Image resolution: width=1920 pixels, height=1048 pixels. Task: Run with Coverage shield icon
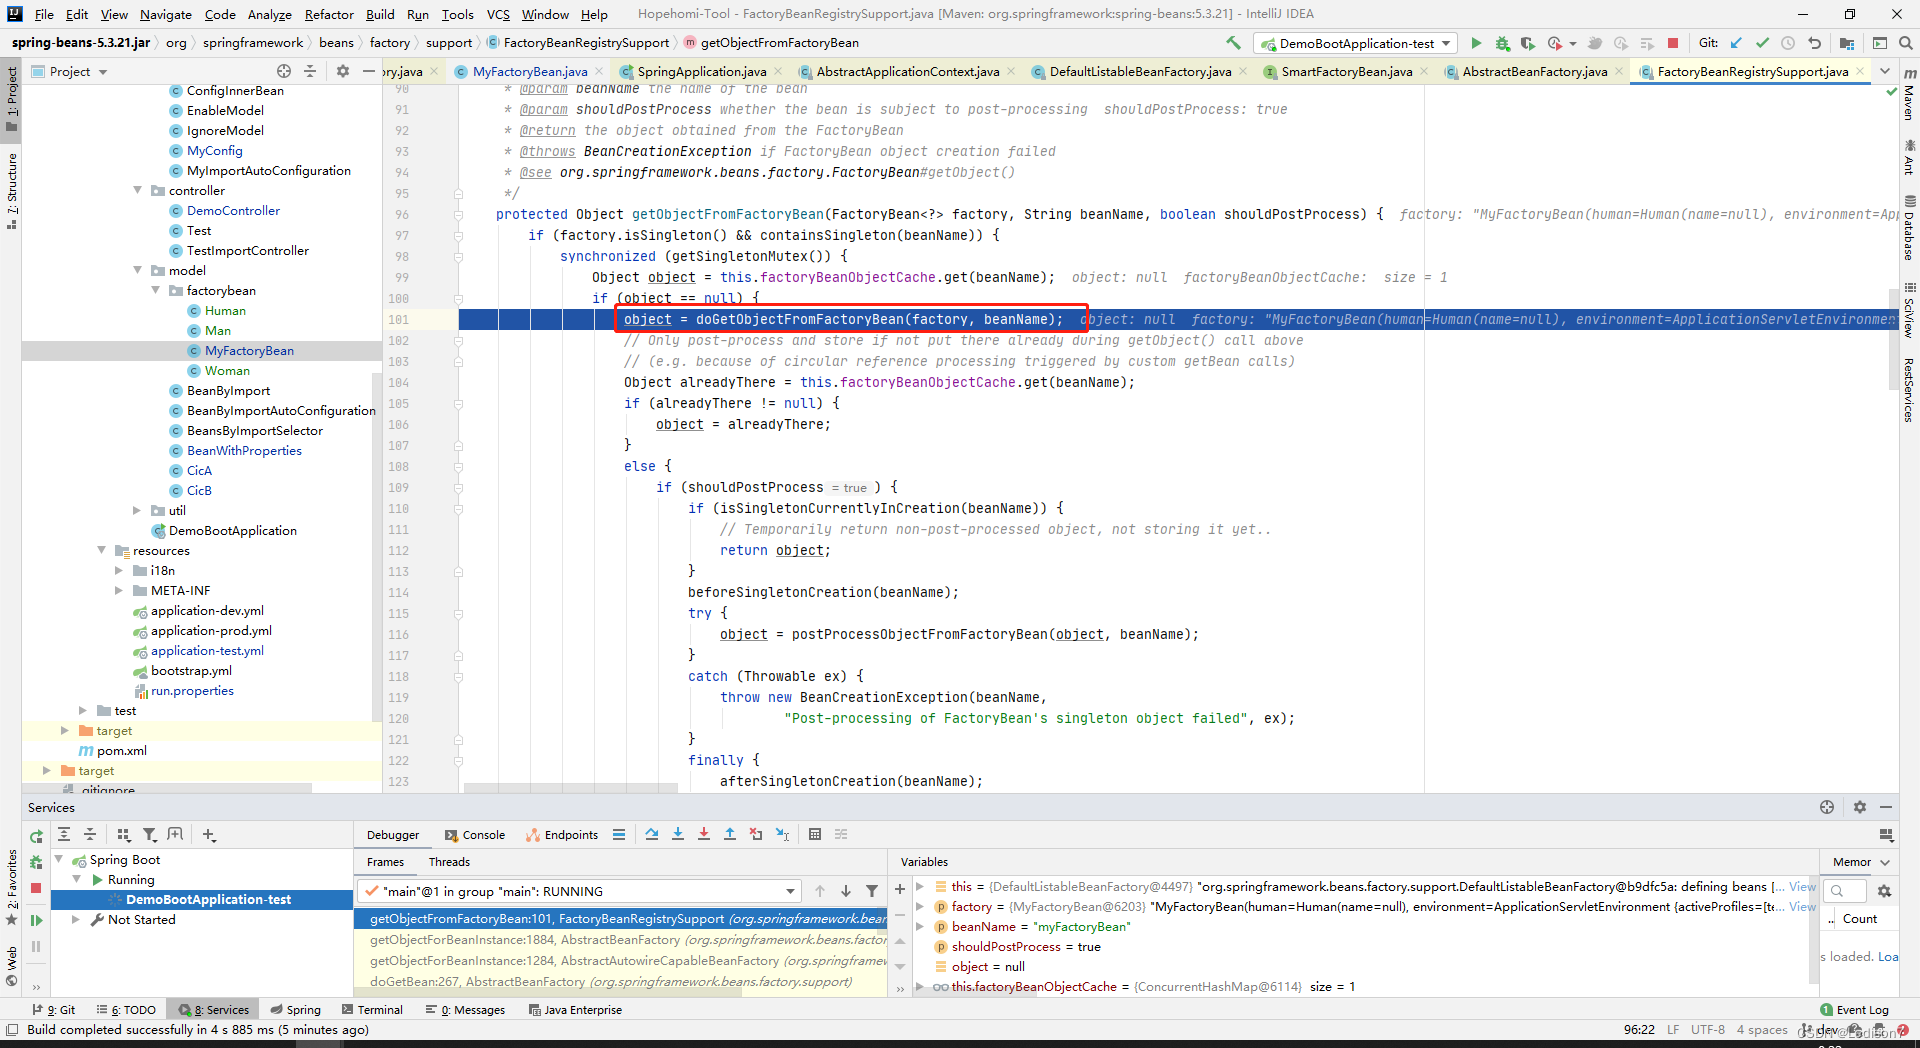(1527, 43)
